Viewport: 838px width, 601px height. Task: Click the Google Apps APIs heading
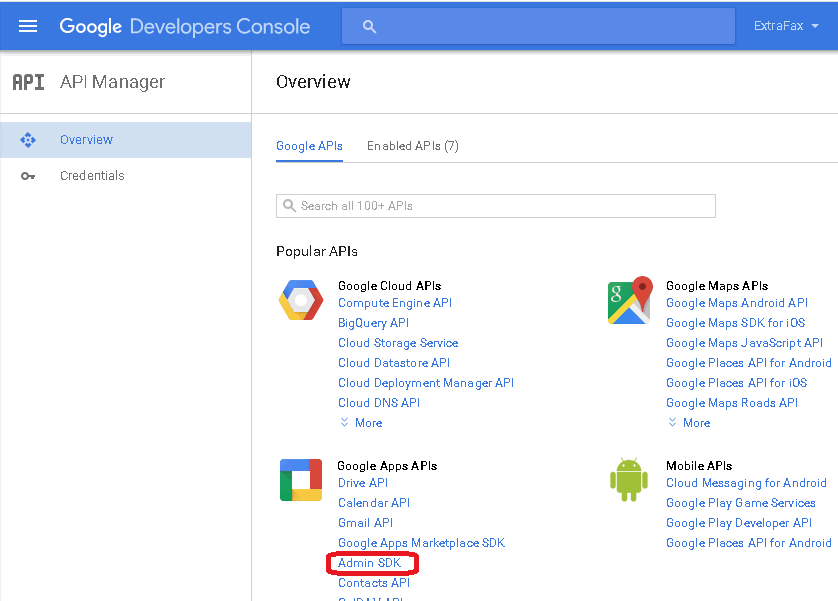point(387,466)
